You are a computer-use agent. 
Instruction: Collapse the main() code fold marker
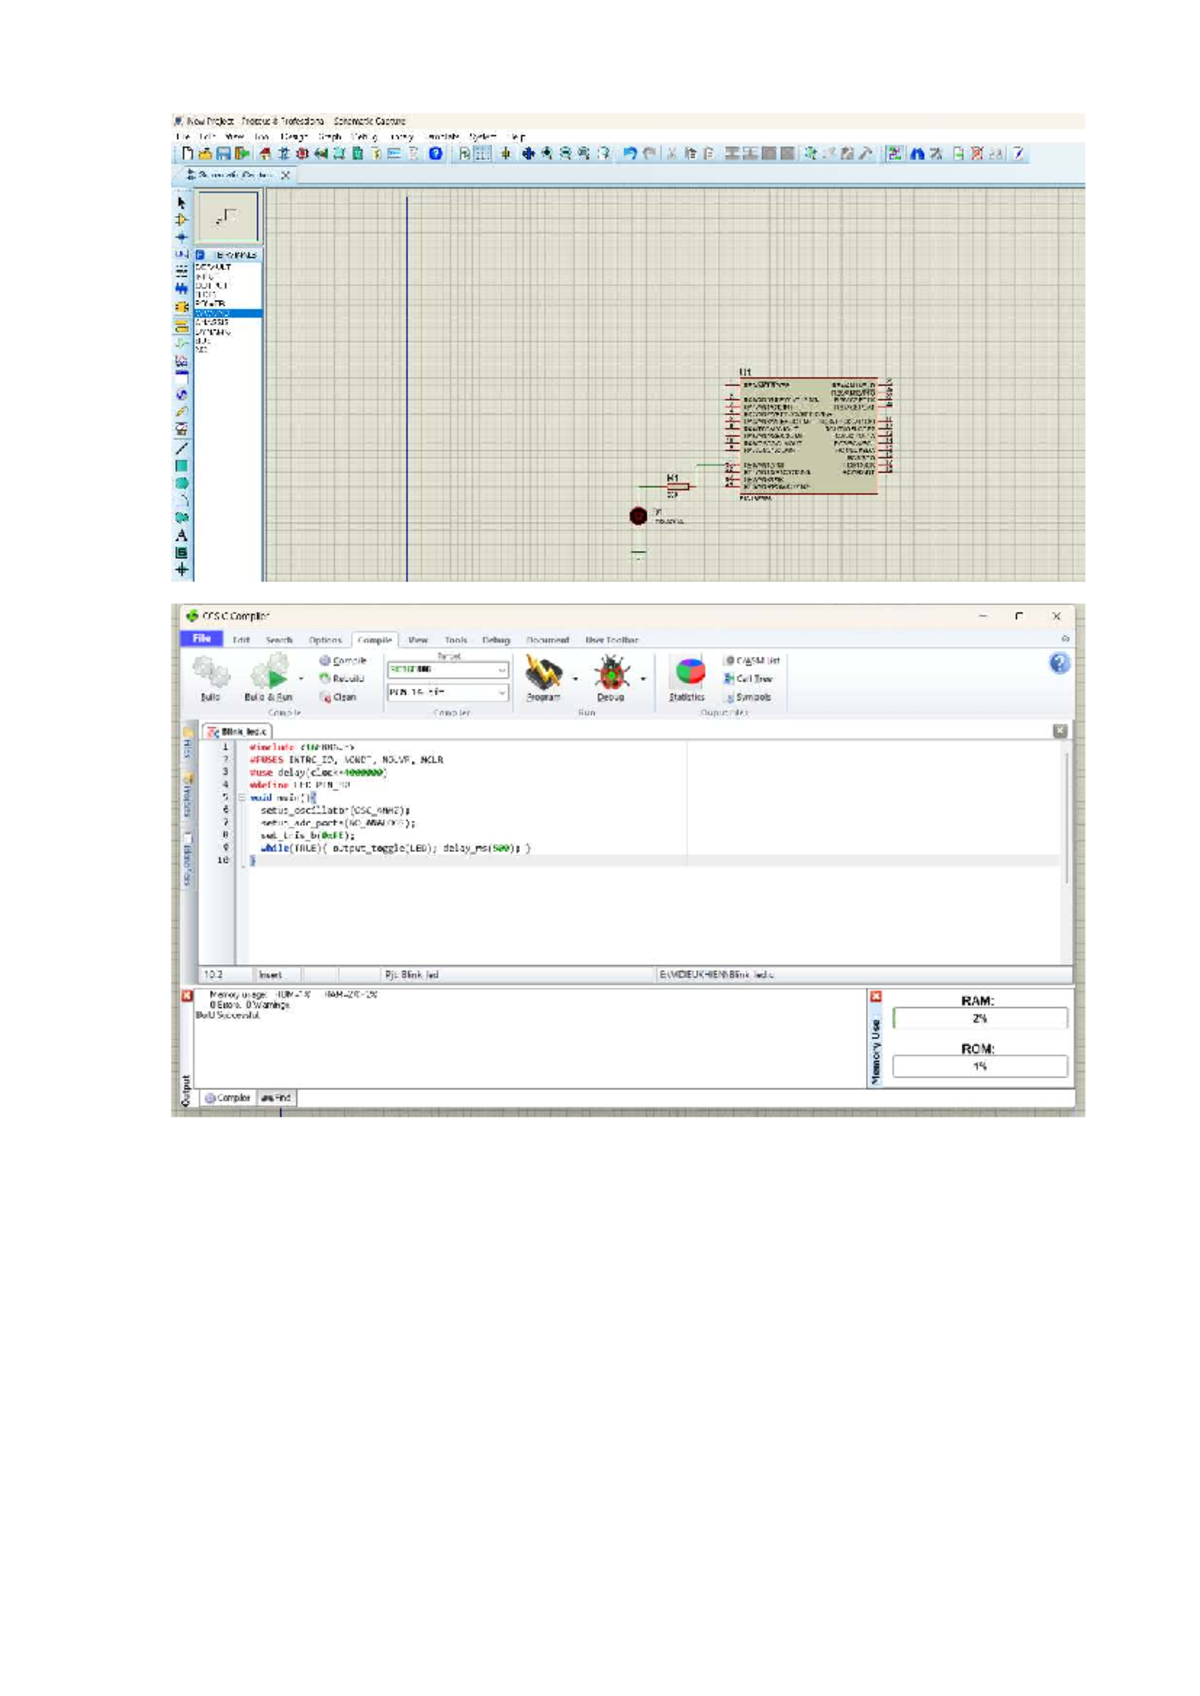pos(242,798)
